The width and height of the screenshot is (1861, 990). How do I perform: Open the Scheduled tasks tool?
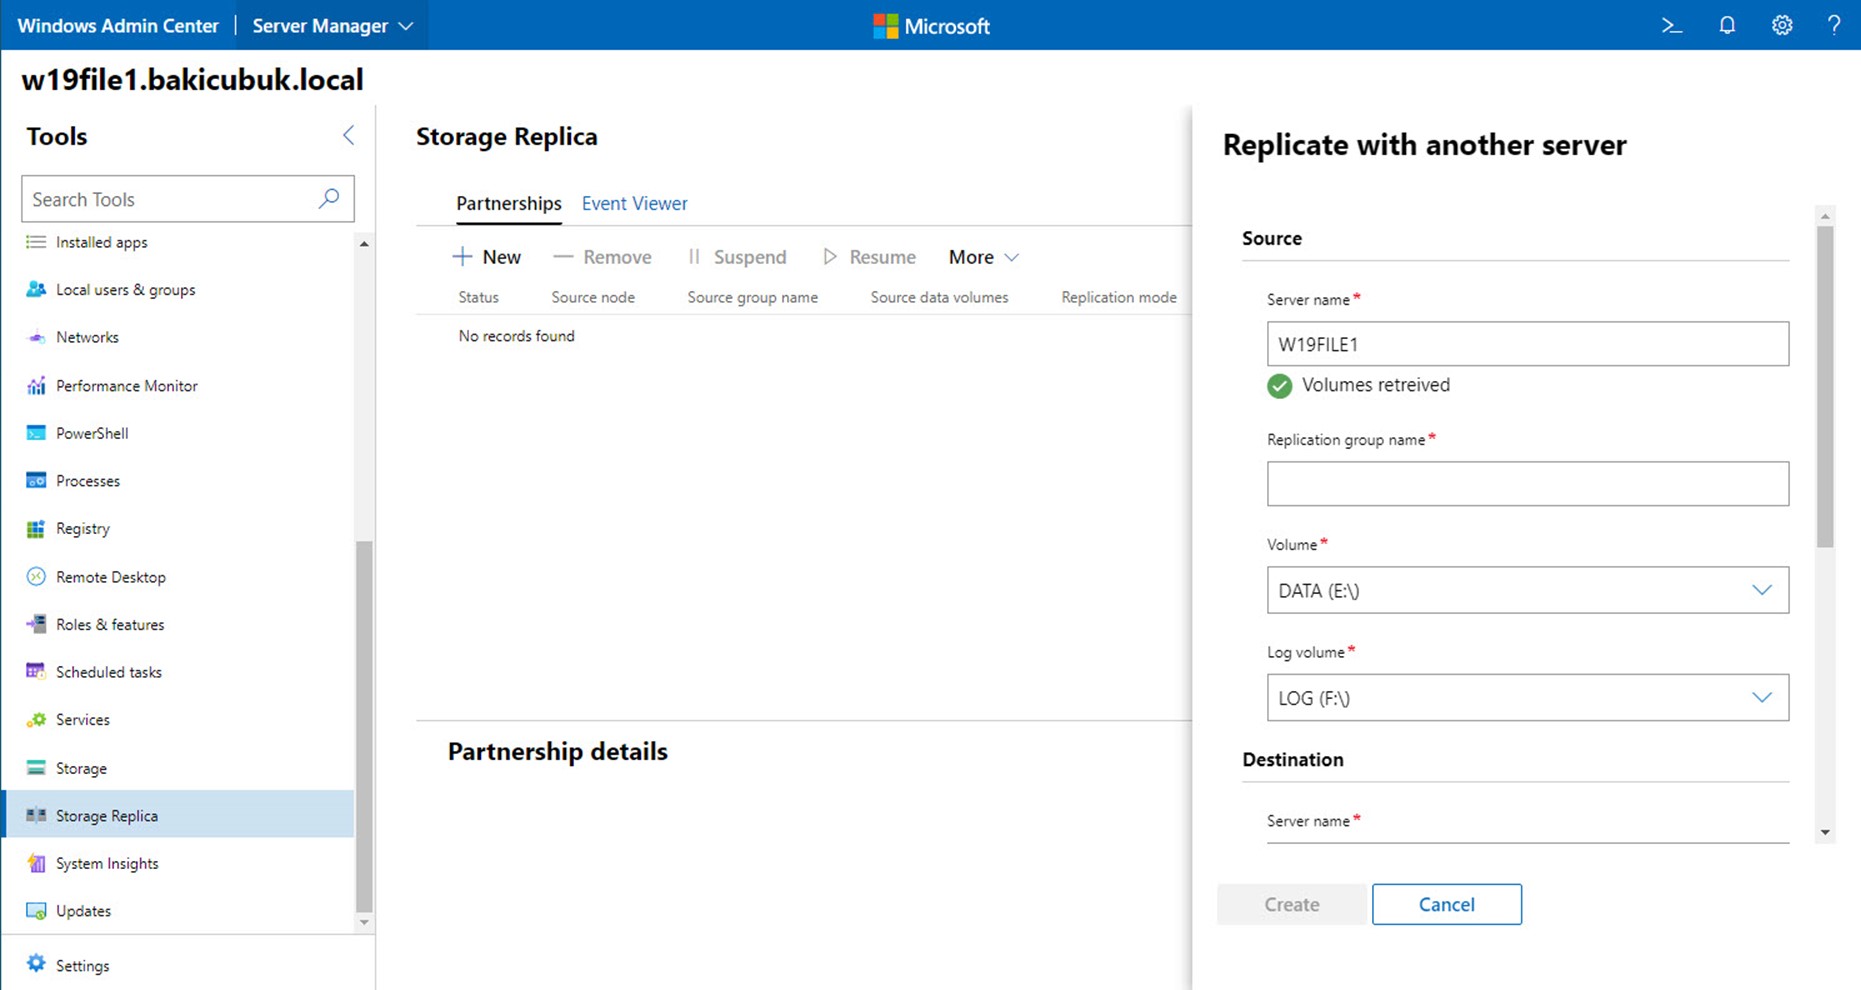pyautogui.click(x=180, y=672)
